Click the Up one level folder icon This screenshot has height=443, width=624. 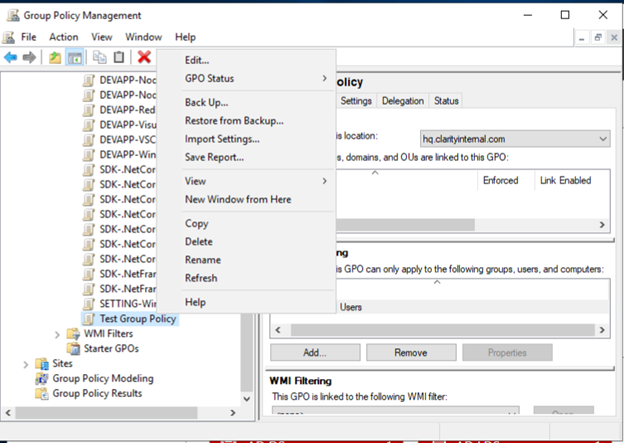coord(55,58)
